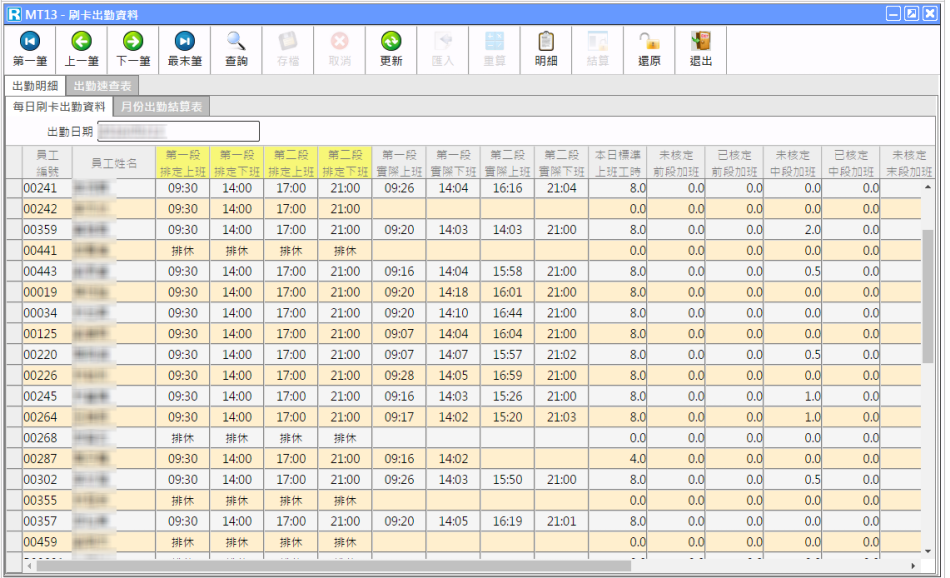
Task: Click the horizontal scrollbar left arrow
Action: coord(30,566)
